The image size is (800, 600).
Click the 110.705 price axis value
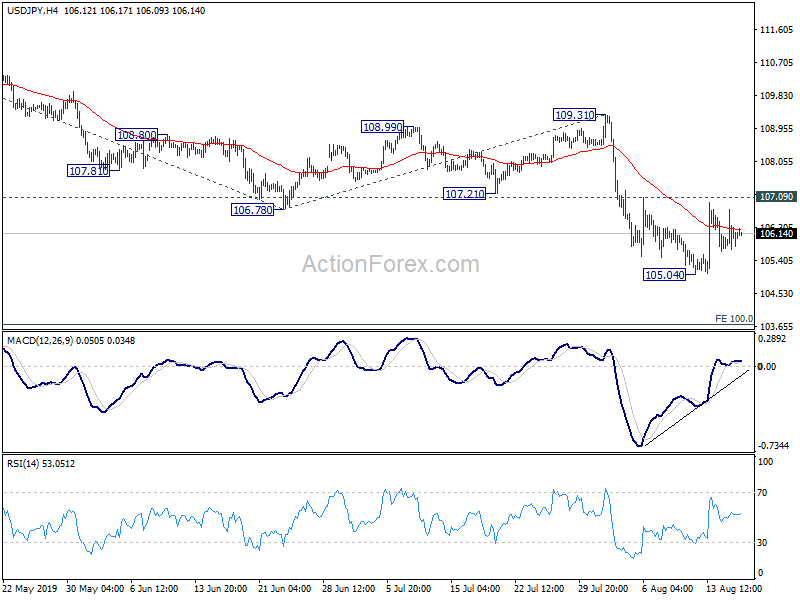[777, 63]
